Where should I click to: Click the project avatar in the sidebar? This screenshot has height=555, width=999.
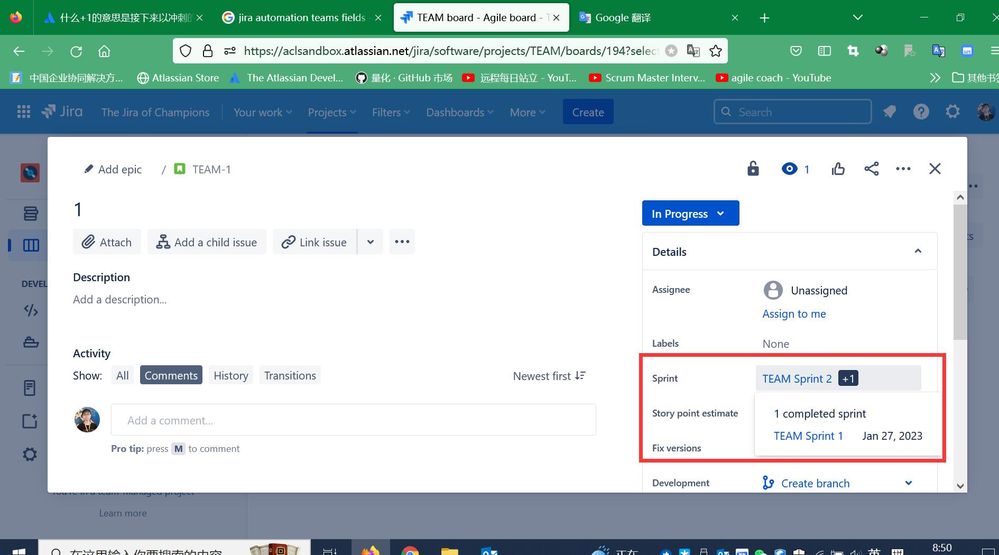coord(29,173)
